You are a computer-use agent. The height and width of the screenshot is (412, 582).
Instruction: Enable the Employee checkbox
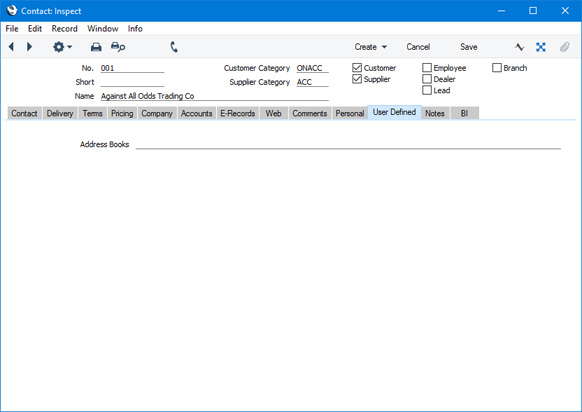click(x=427, y=68)
